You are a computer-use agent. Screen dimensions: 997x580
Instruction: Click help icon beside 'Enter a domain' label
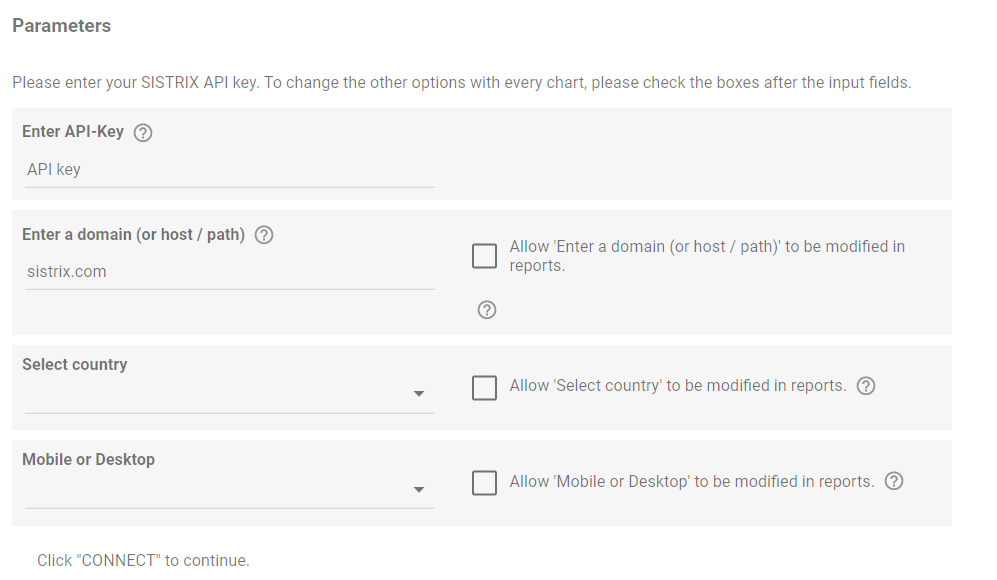click(264, 235)
